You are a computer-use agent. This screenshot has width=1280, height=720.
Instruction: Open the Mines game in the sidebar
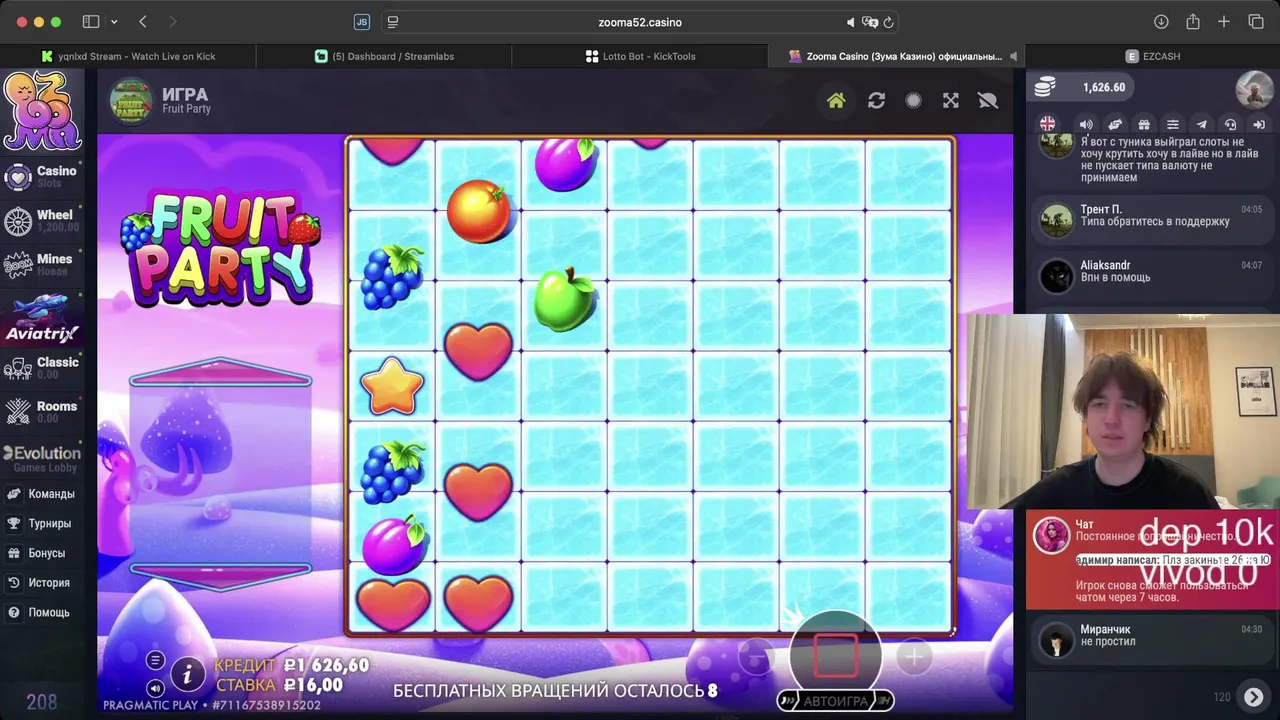point(42,265)
